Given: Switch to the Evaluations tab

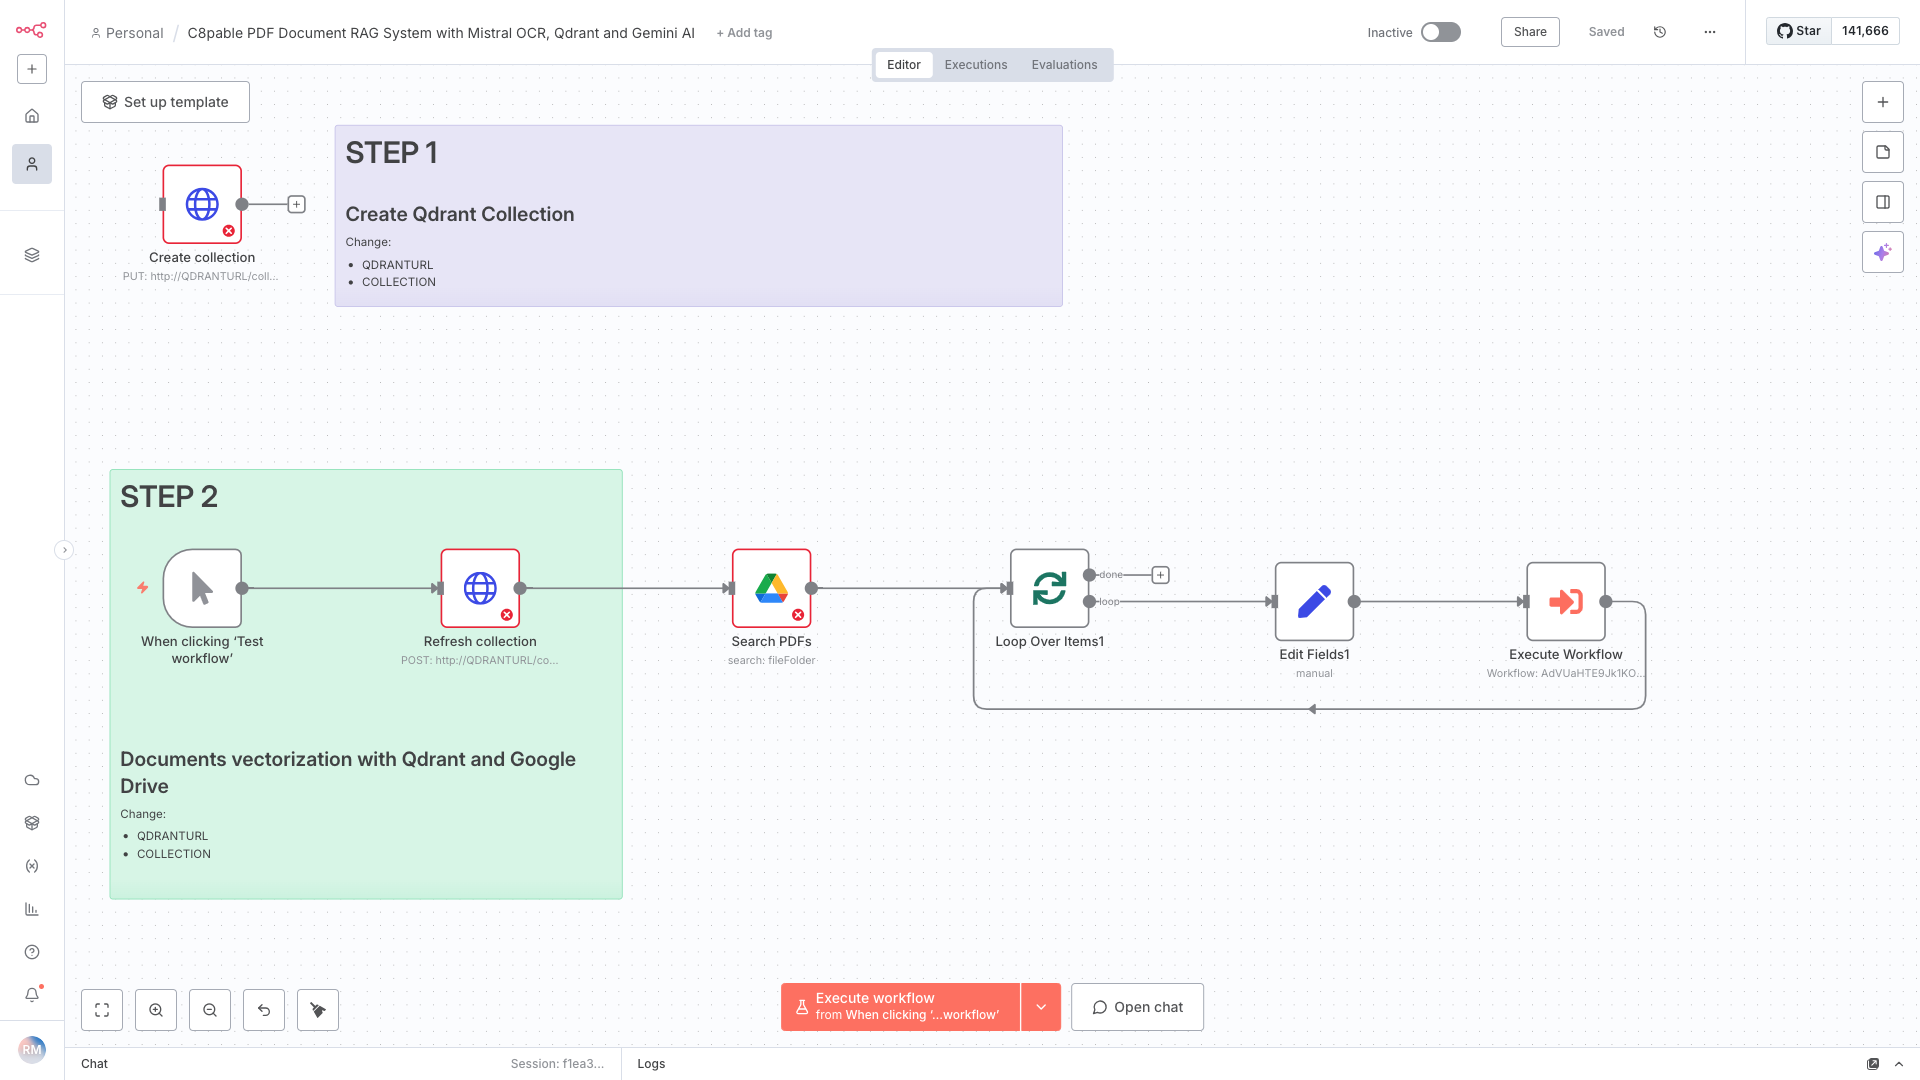Looking at the screenshot, I should click(x=1064, y=65).
